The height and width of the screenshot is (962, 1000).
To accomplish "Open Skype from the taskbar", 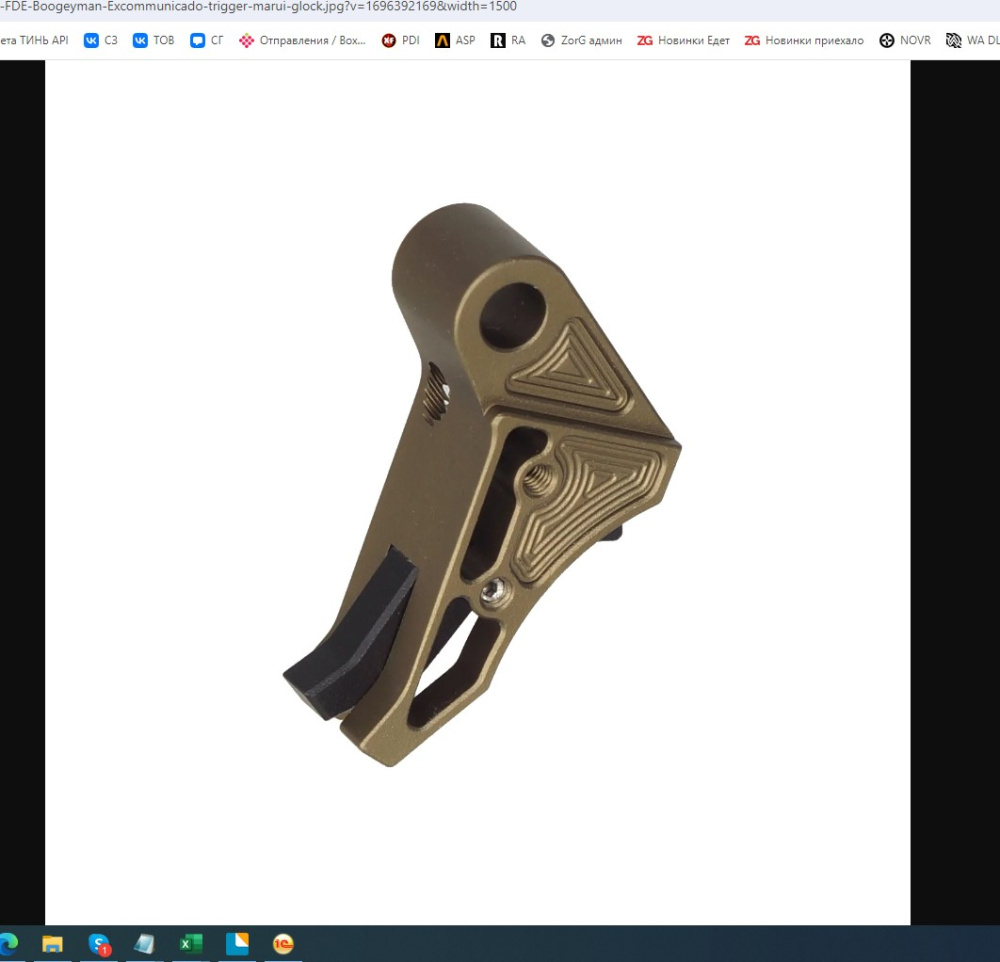I will [99, 944].
